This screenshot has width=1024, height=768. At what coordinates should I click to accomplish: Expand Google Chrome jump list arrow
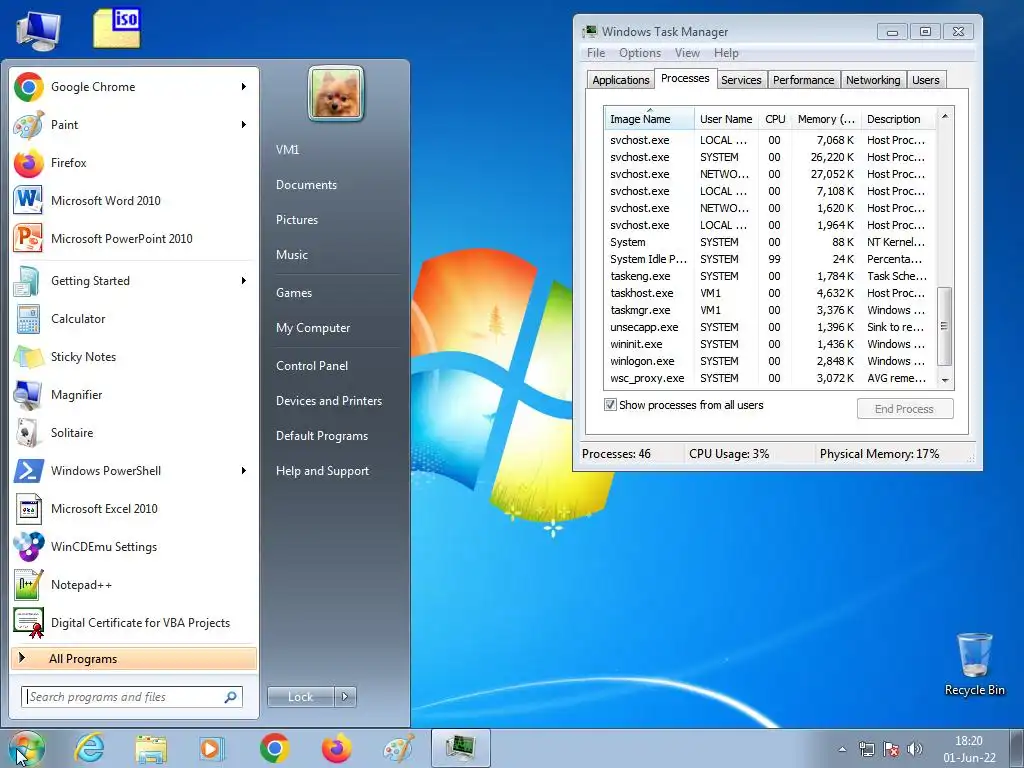click(x=244, y=87)
